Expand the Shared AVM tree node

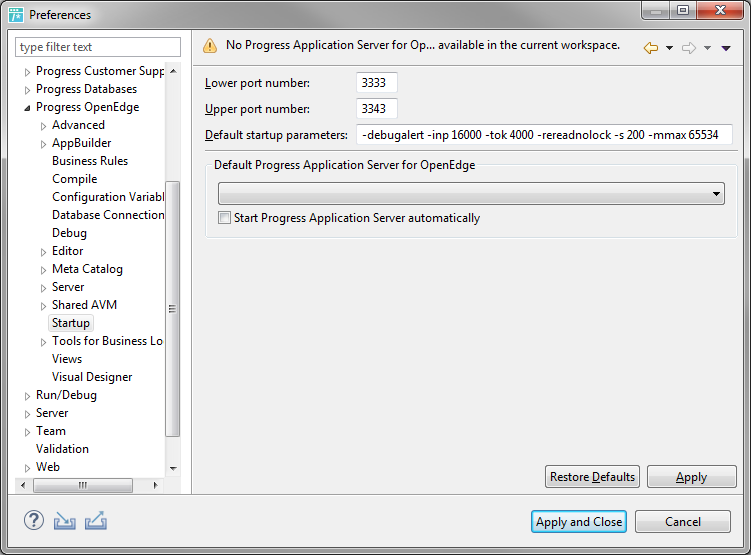[x=44, y=306]
